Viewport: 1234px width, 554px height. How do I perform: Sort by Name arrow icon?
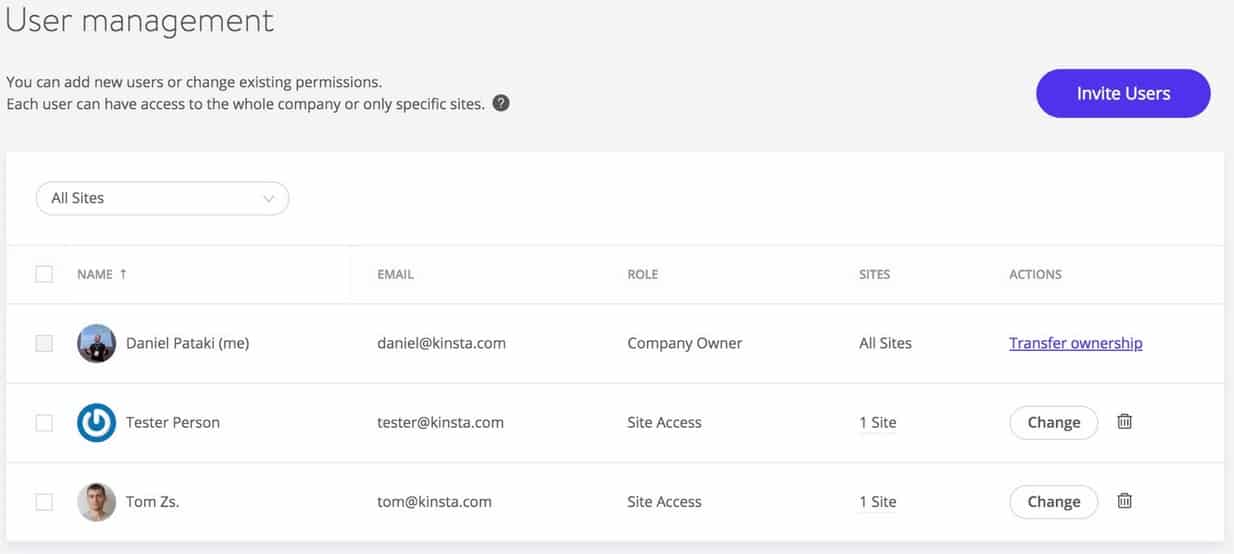[x=123, y=274]
